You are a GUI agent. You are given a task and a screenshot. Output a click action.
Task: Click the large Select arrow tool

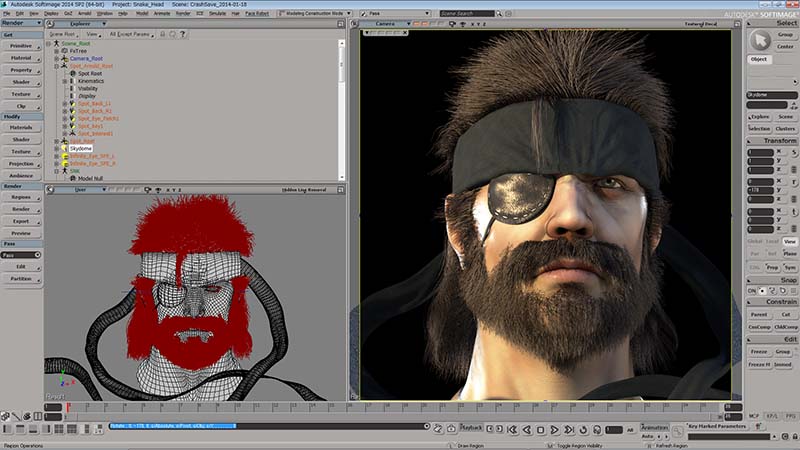pyautogui.click(x=760, y=40)
